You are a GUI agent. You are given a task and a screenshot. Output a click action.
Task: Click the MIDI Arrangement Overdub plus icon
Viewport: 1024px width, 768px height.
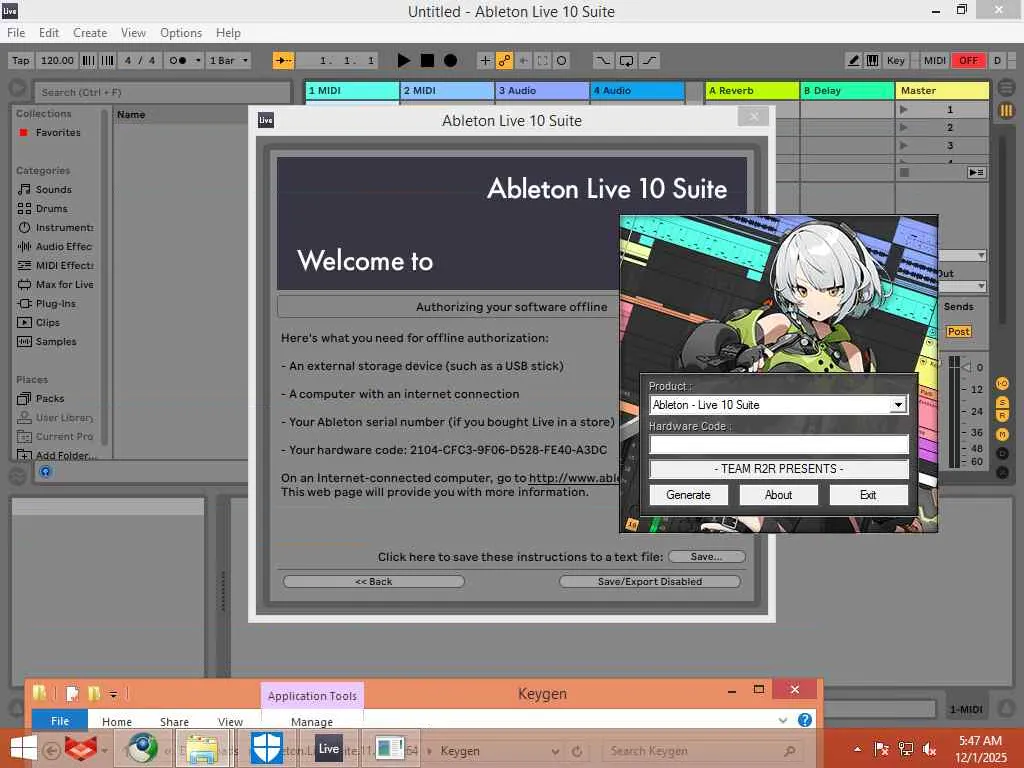pyautogui.click(x=485, y=61)
